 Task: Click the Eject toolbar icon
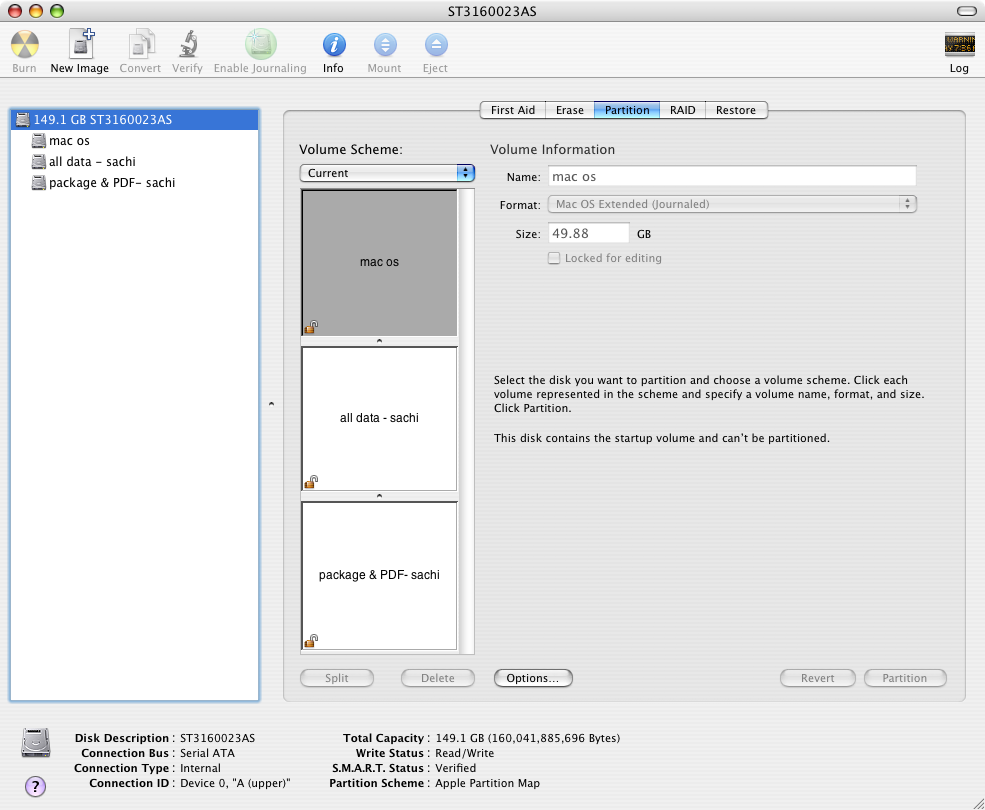coord(436,45)
